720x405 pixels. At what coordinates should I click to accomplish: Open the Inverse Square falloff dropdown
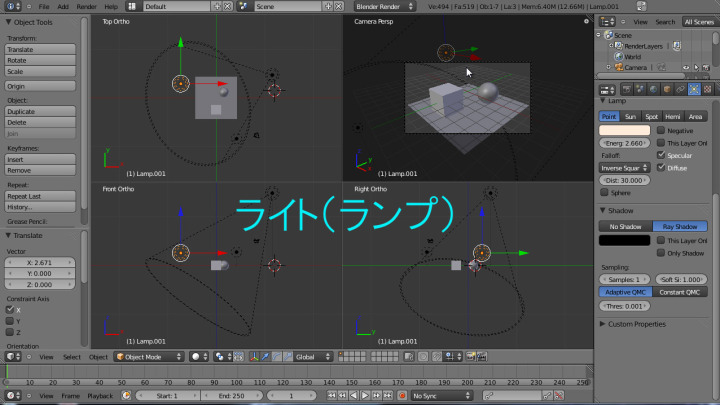624,167
